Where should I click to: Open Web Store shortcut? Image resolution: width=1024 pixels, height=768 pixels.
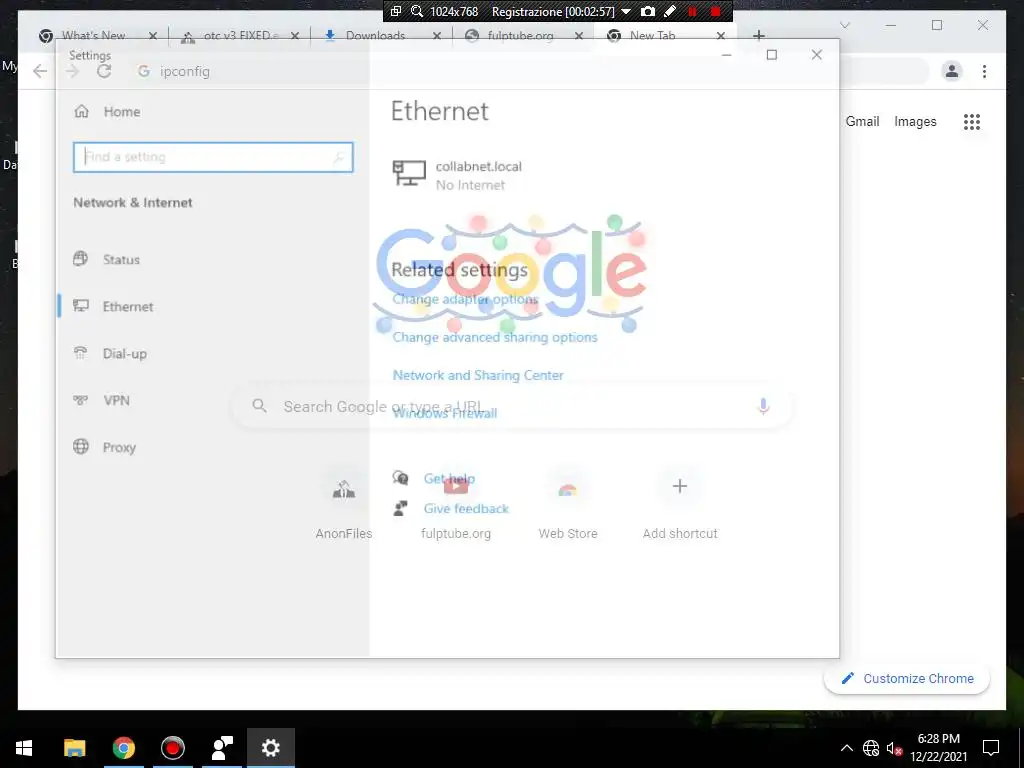568,503
